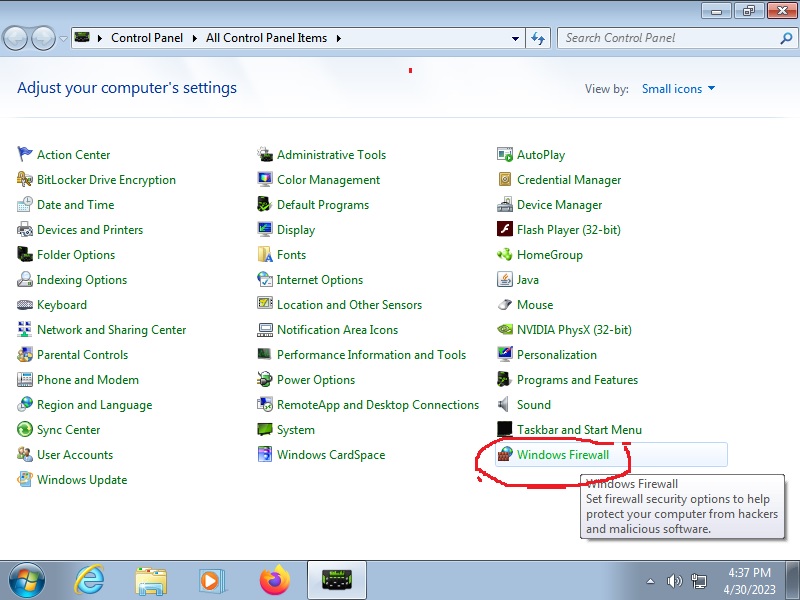
Task: Open the AutoPlay link
Action: pos(541,155)
